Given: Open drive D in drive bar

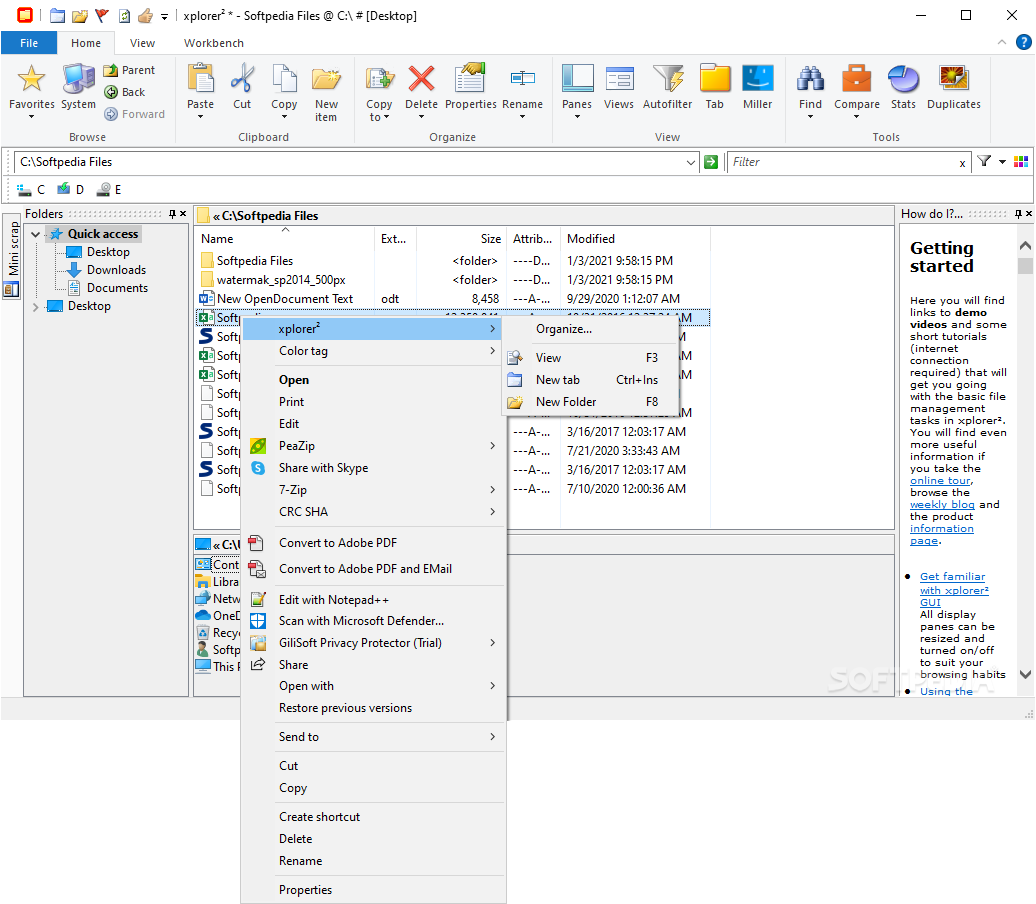Looking at the screenshot, I should [71, 190].
